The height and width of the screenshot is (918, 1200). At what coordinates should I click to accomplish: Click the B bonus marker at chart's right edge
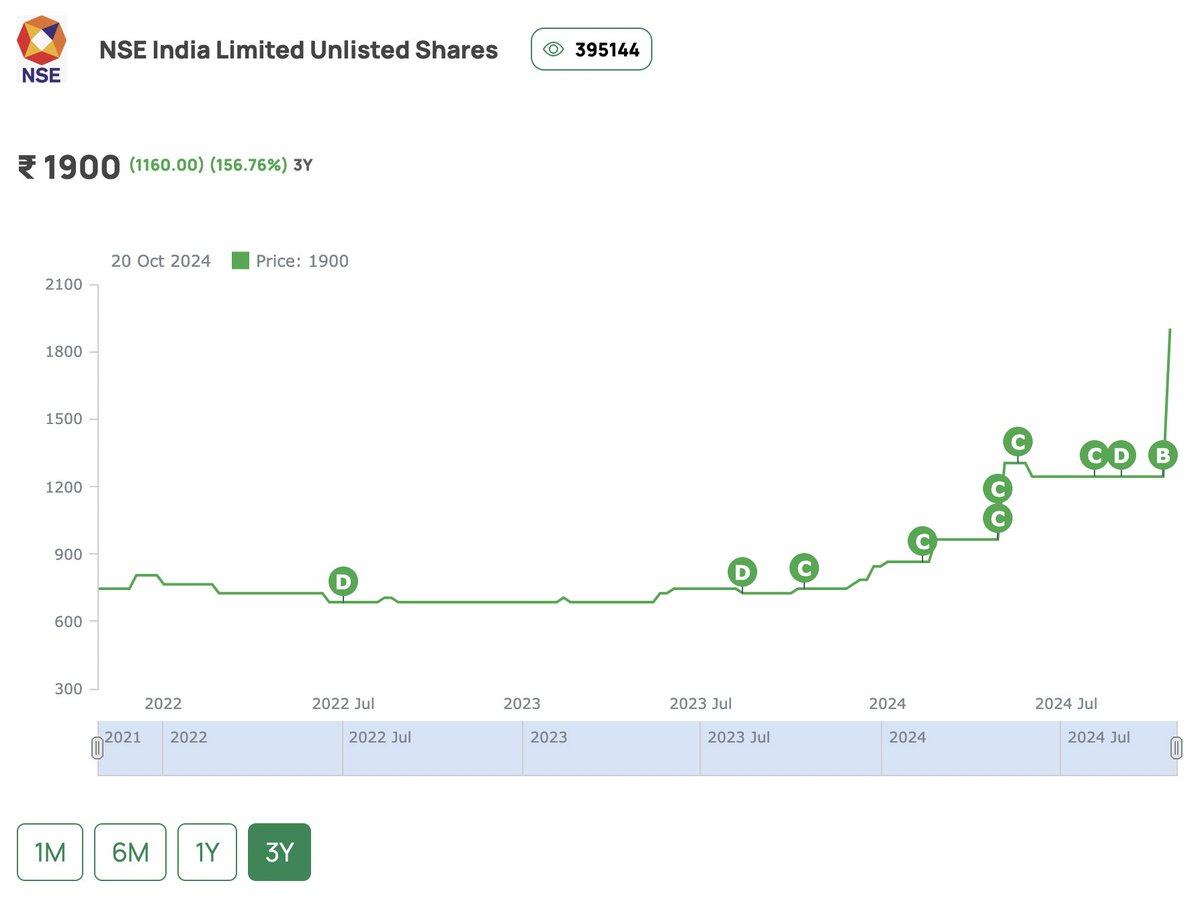pos(1163,455)
